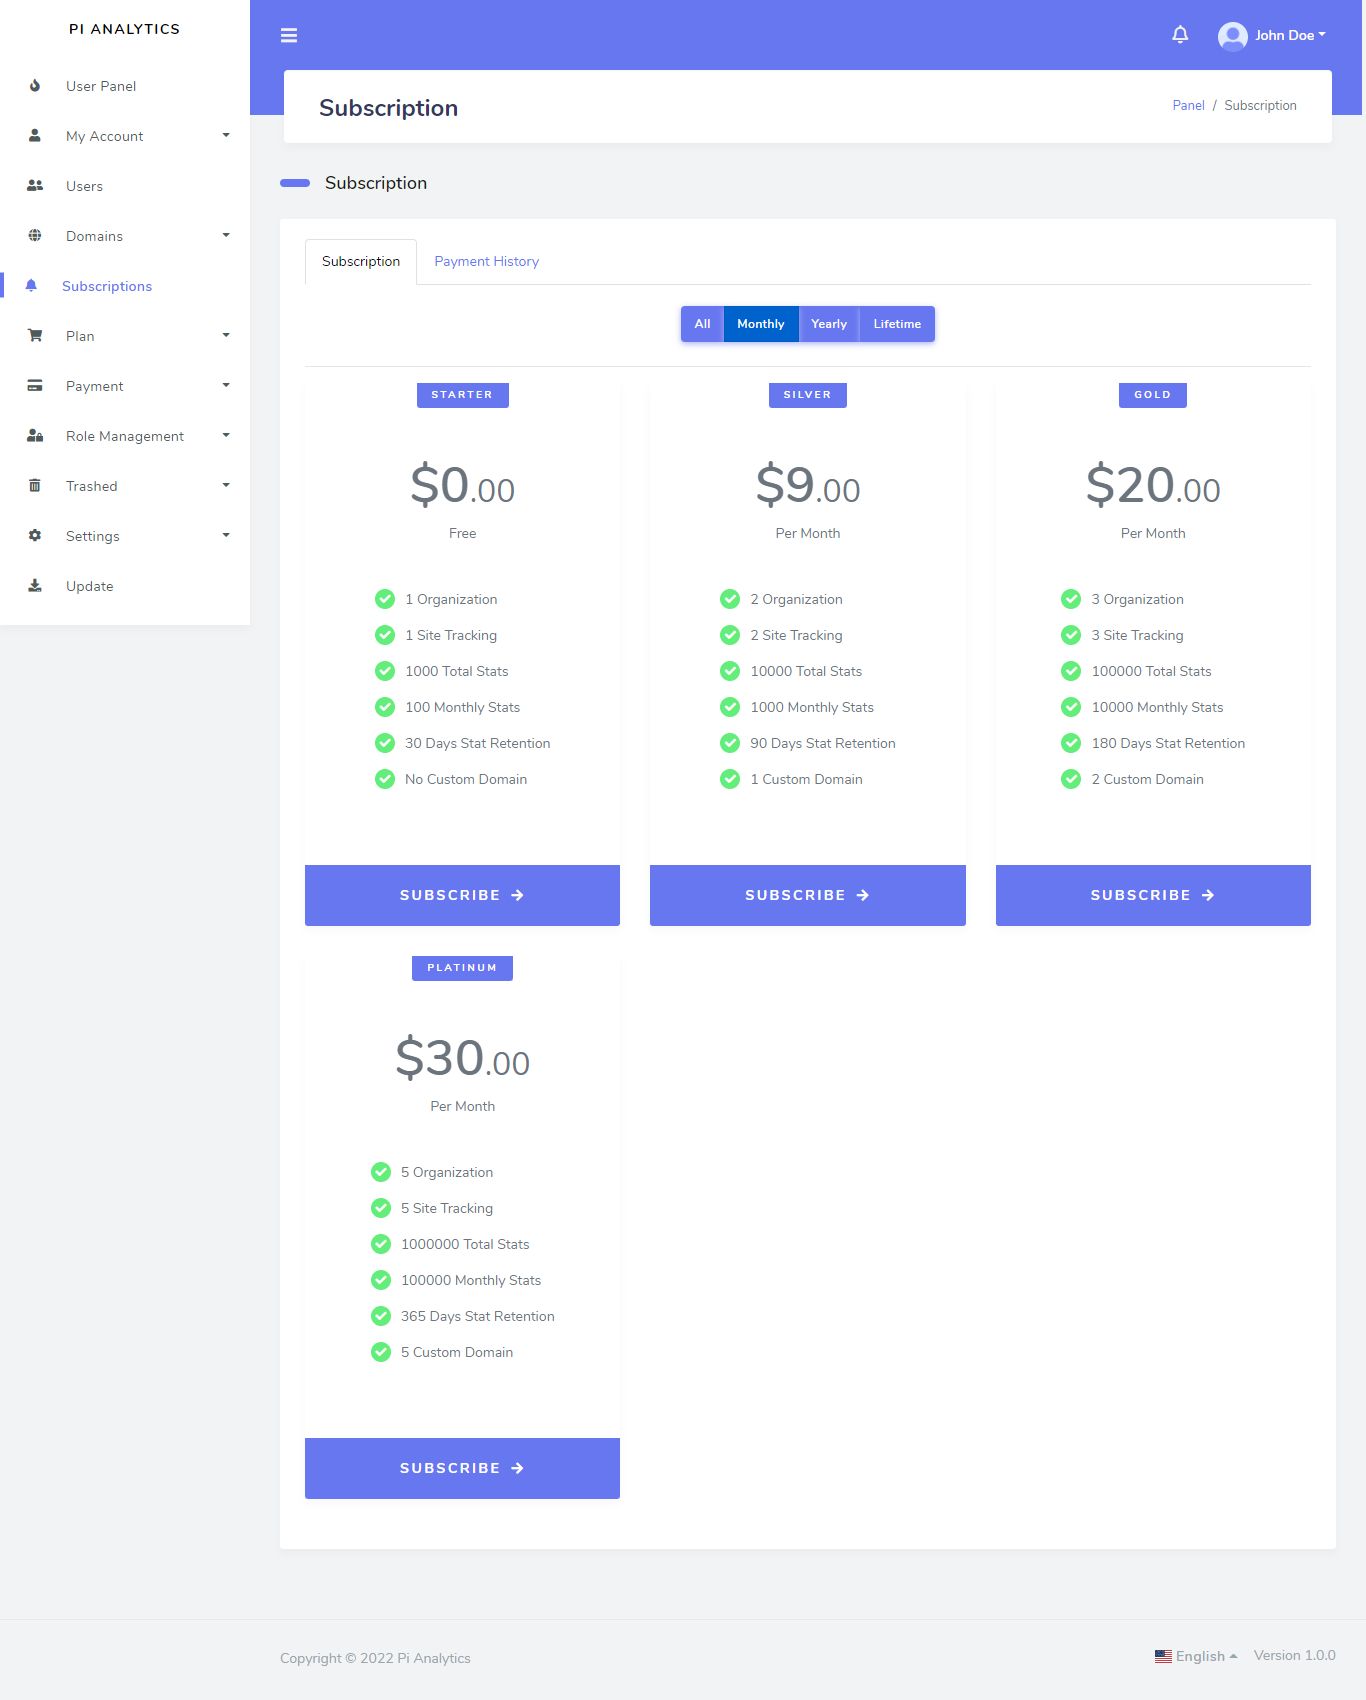Click the "1000000 Total Stats" feature text

(465, 1244)
